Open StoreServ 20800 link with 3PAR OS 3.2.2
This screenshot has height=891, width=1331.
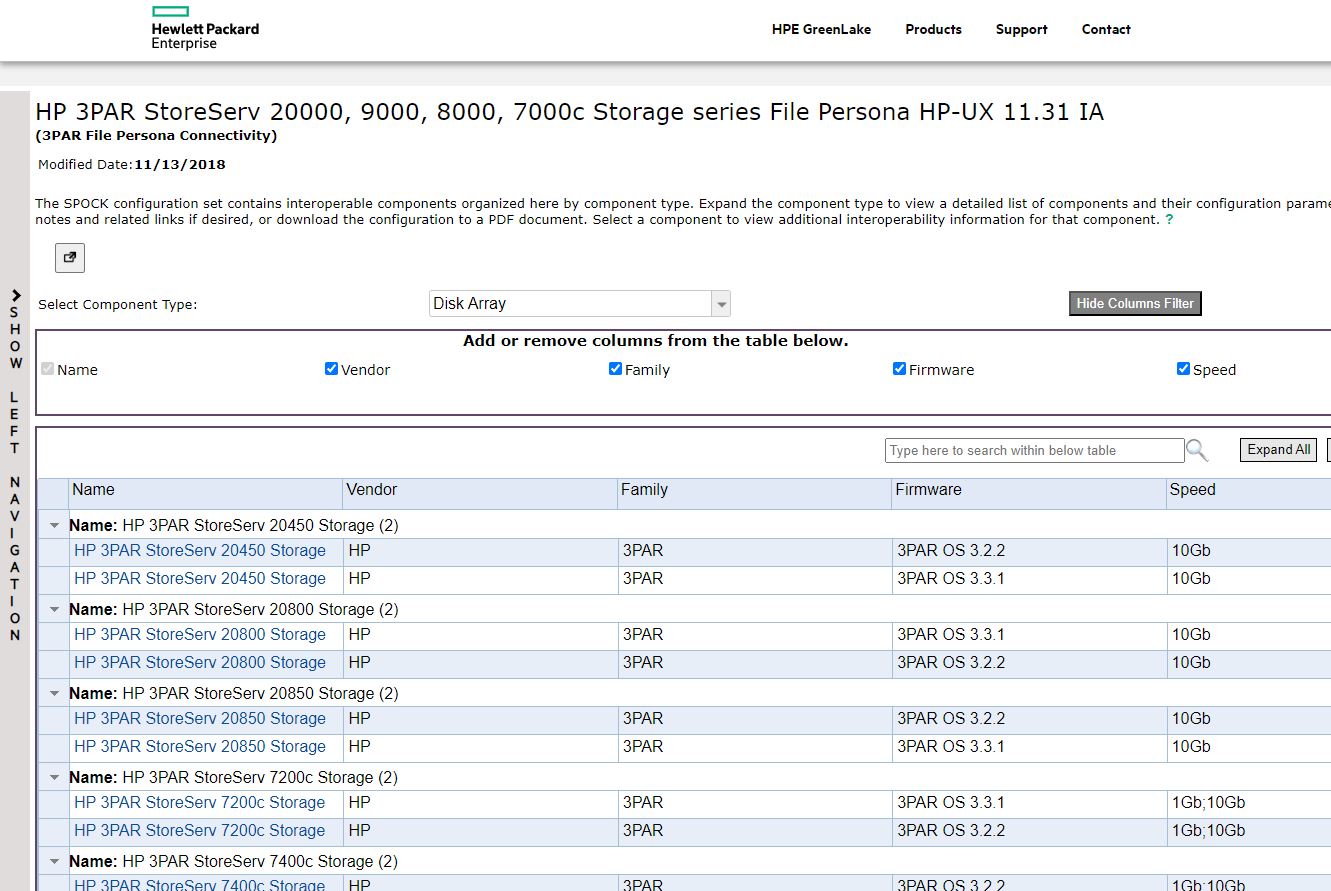[200, 663]
